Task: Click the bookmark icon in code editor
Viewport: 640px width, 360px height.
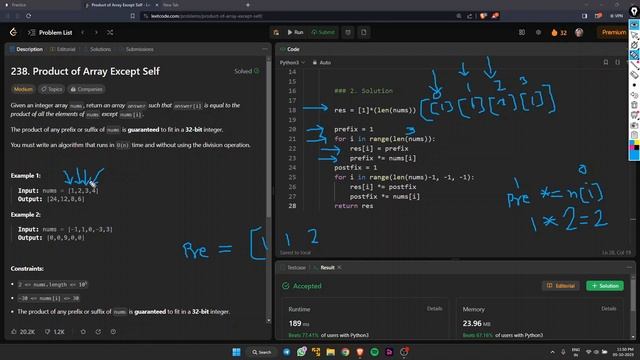Action: click(606, 62)
